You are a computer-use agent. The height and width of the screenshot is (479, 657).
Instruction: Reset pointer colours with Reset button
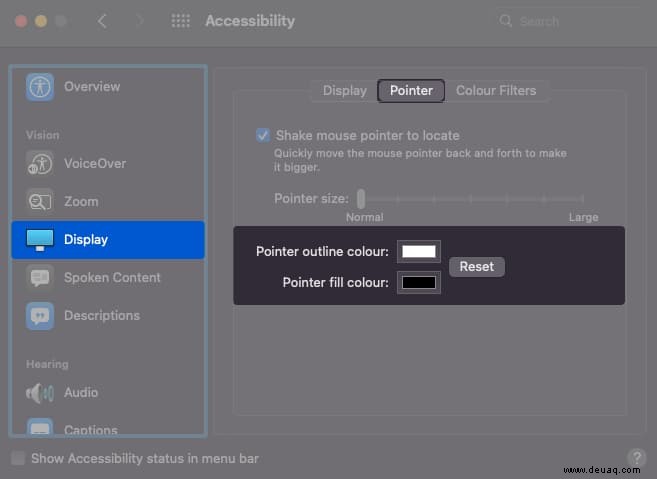pyautogui.click(x=477, y=267)
